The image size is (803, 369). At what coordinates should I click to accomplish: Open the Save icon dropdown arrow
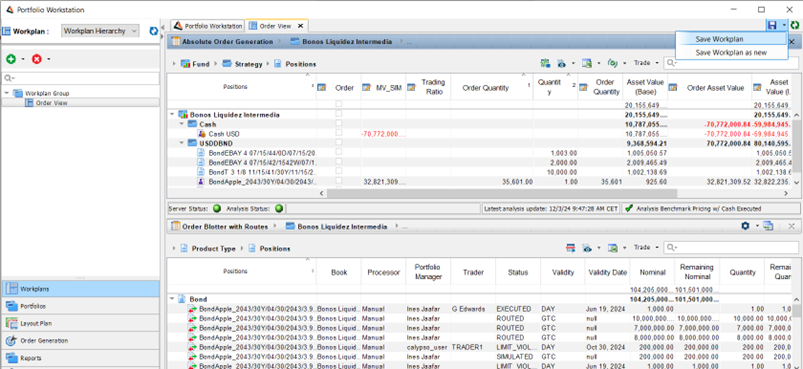coord(784,25)
